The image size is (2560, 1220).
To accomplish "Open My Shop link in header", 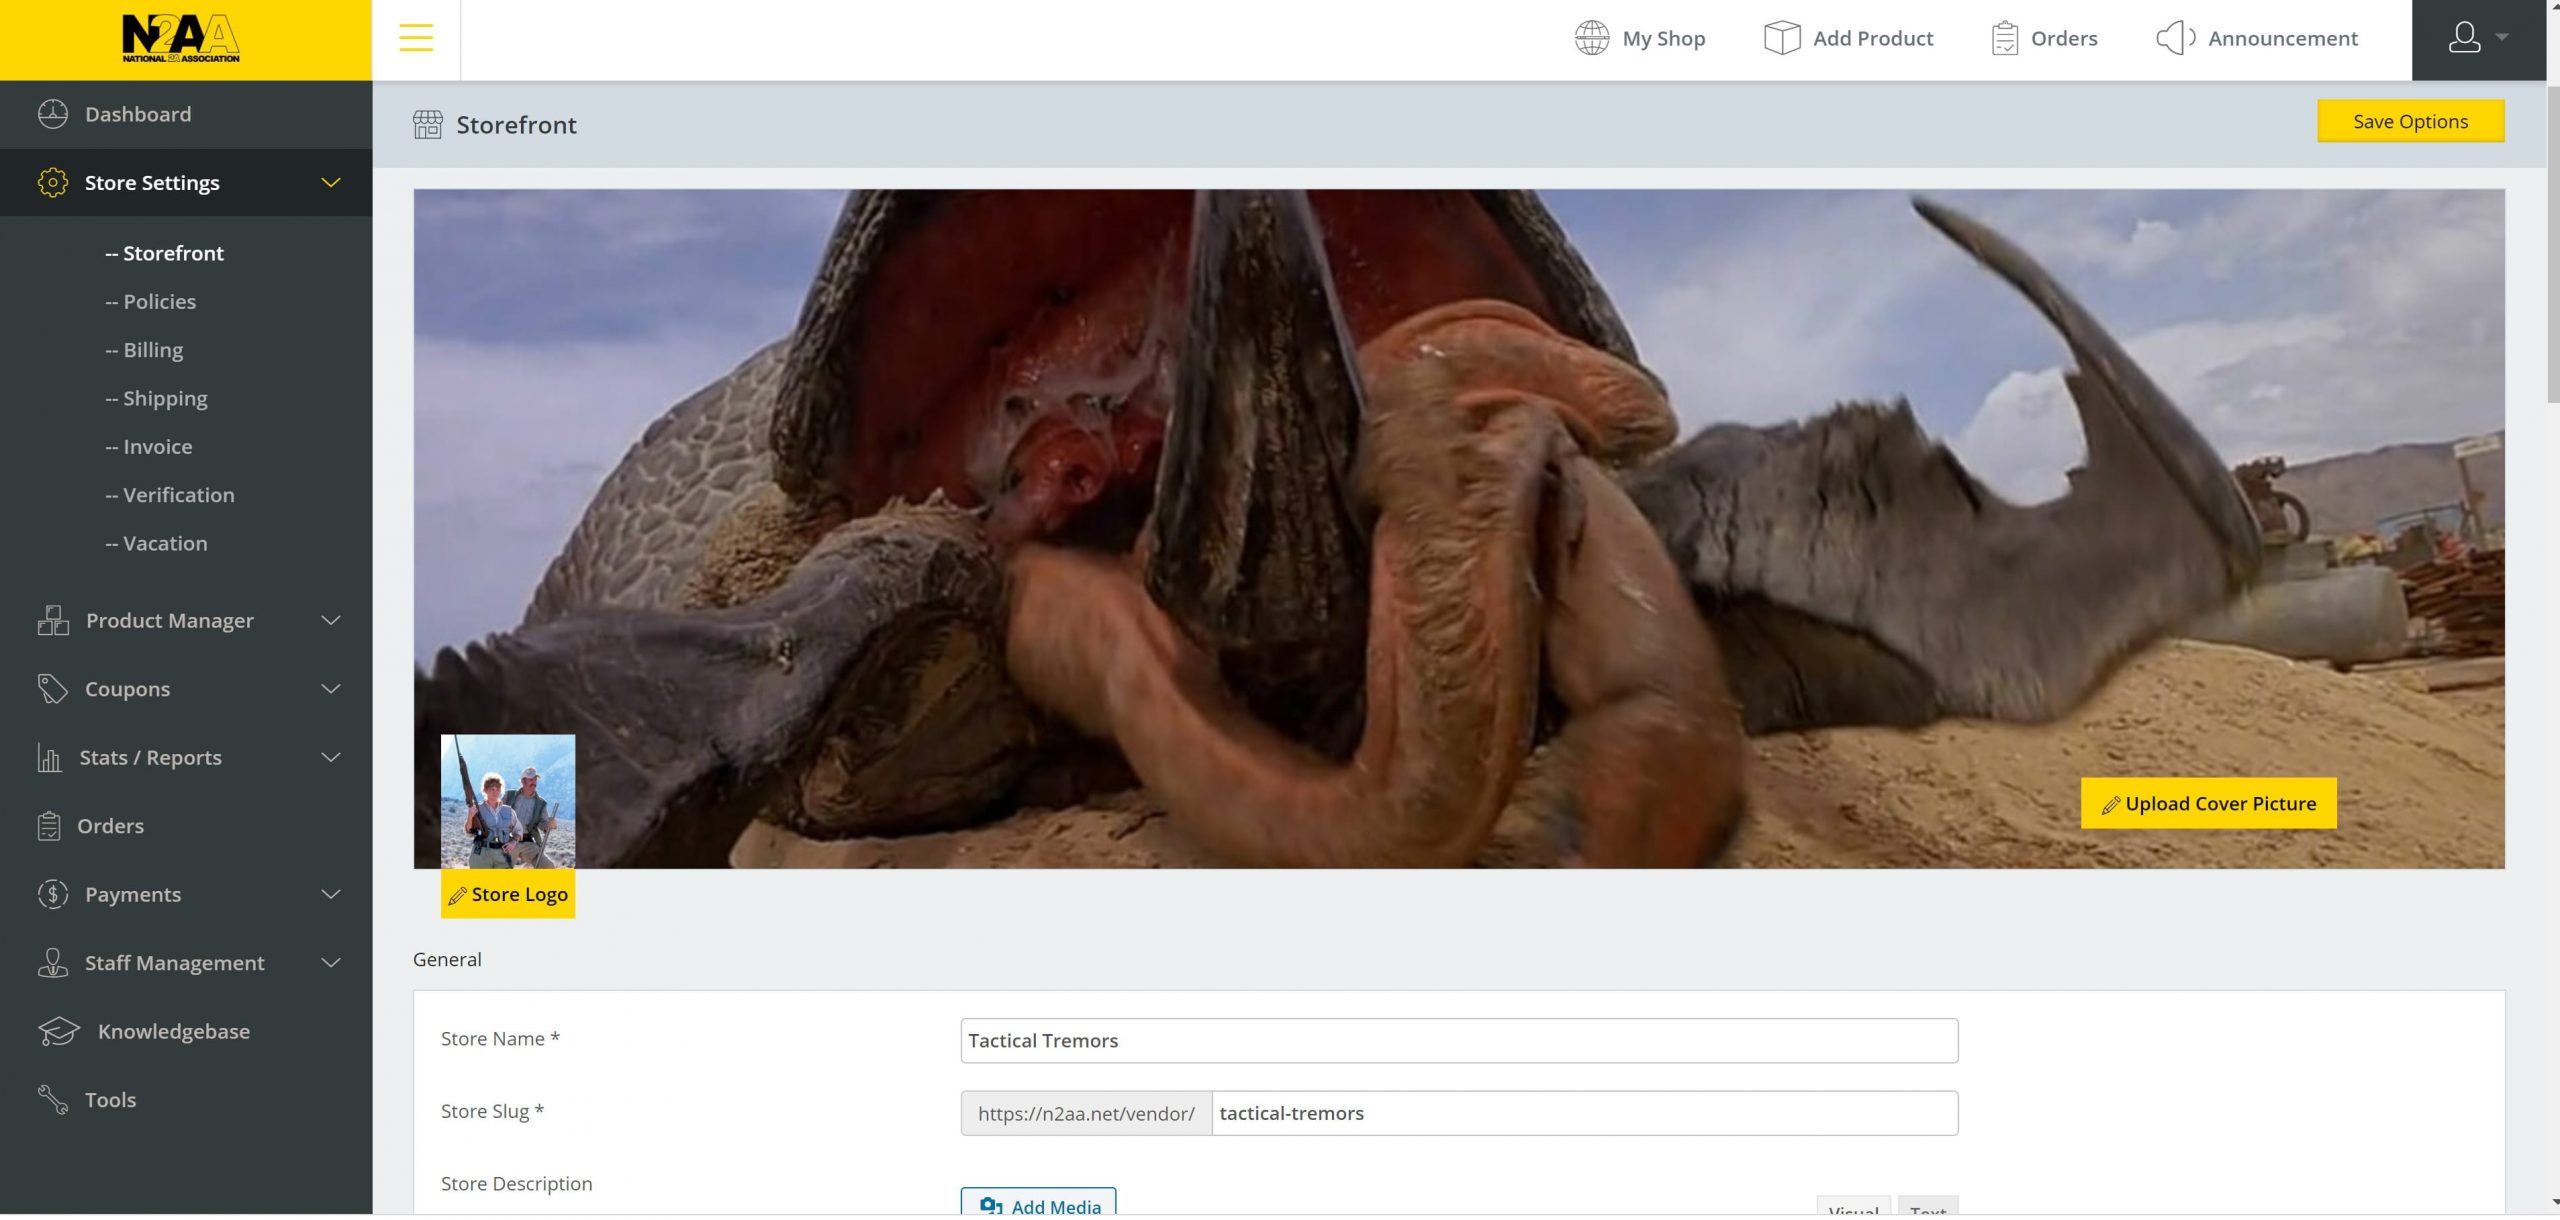I will [1640, 38].
